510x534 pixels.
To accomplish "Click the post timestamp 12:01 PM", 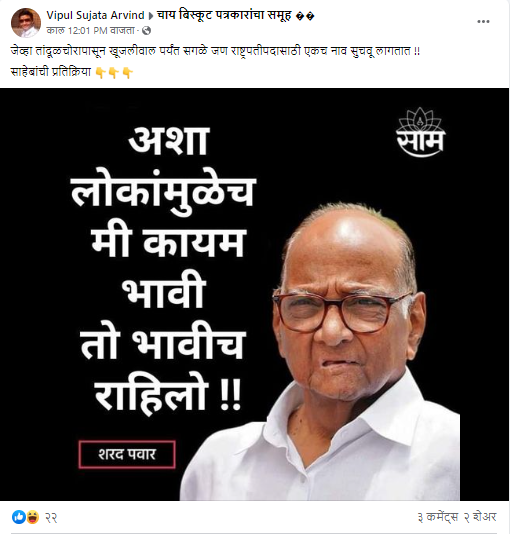I will pos(90,31).
